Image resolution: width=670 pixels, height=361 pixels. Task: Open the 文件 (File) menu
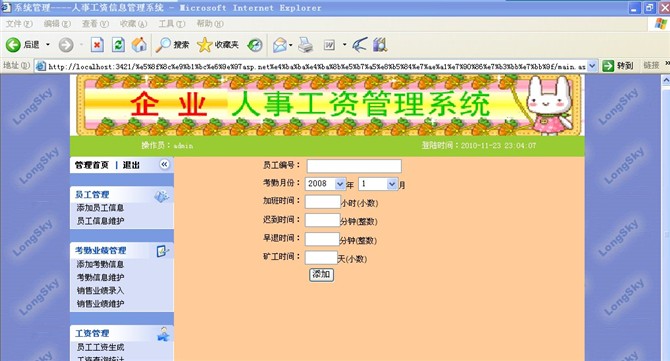(19, 24)
